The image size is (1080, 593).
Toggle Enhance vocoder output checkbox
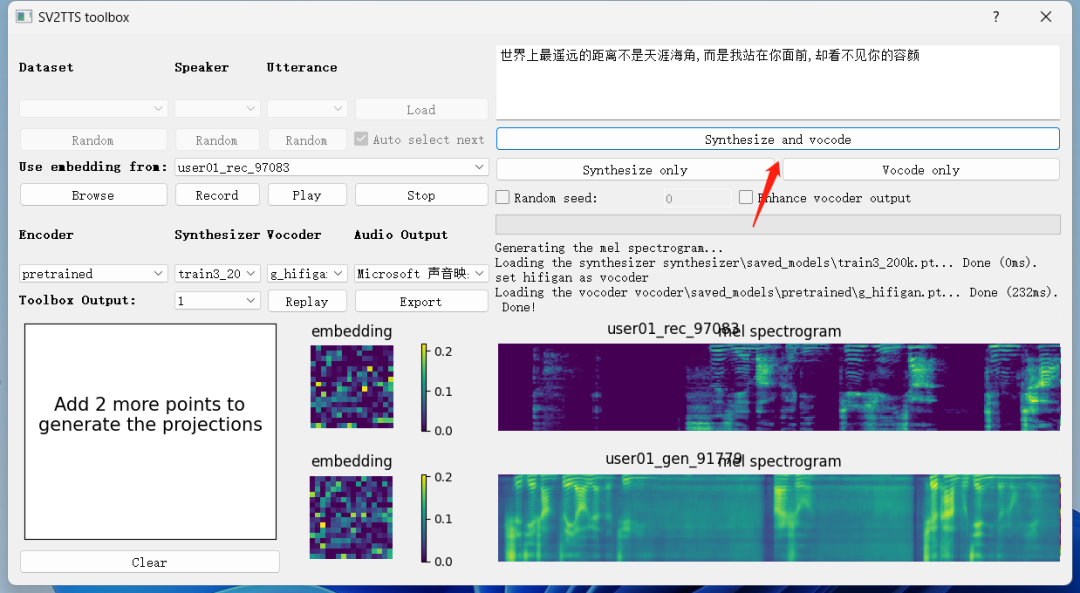[746, 198]
